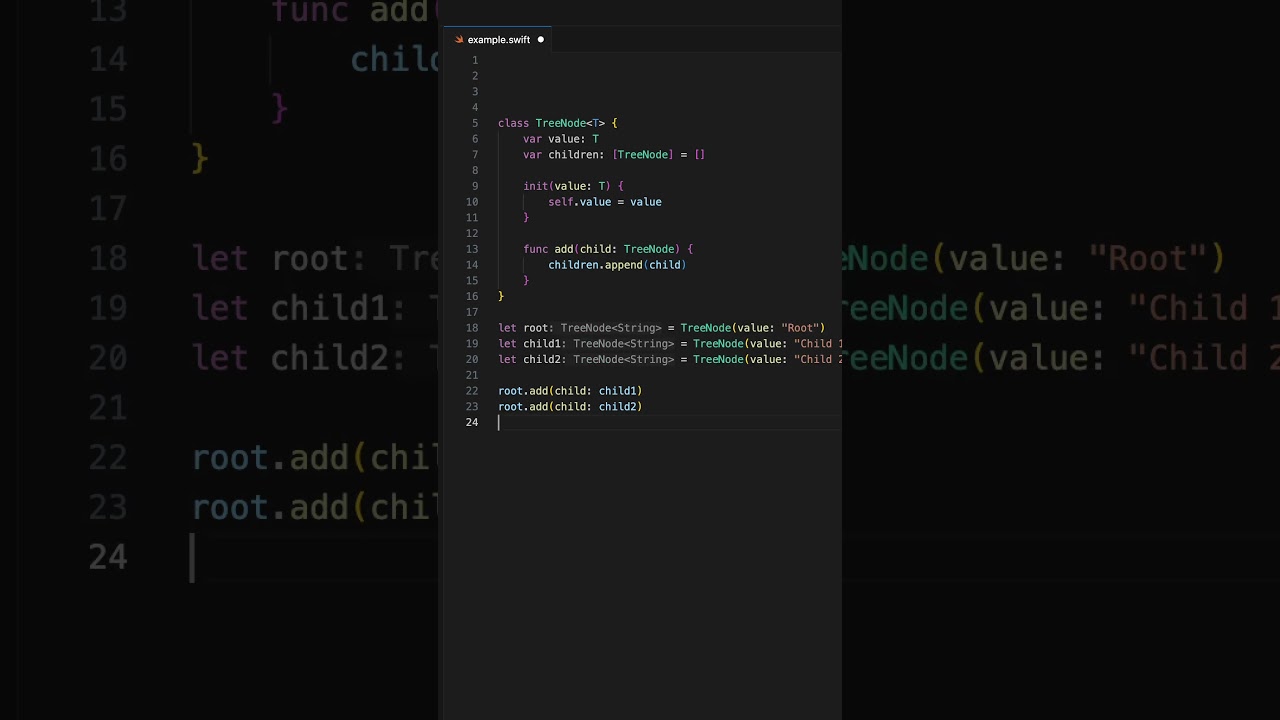Click gutter line number 1 in editor
This screenshot has width=1280, height=720.
(x=475, y=60)
